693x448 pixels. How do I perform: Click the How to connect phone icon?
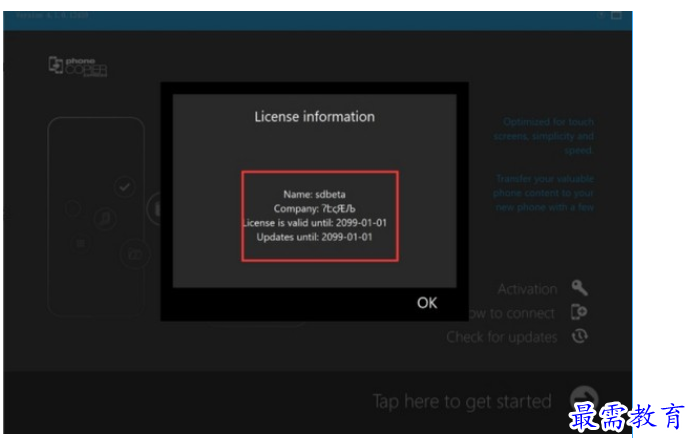coord(579,312)
